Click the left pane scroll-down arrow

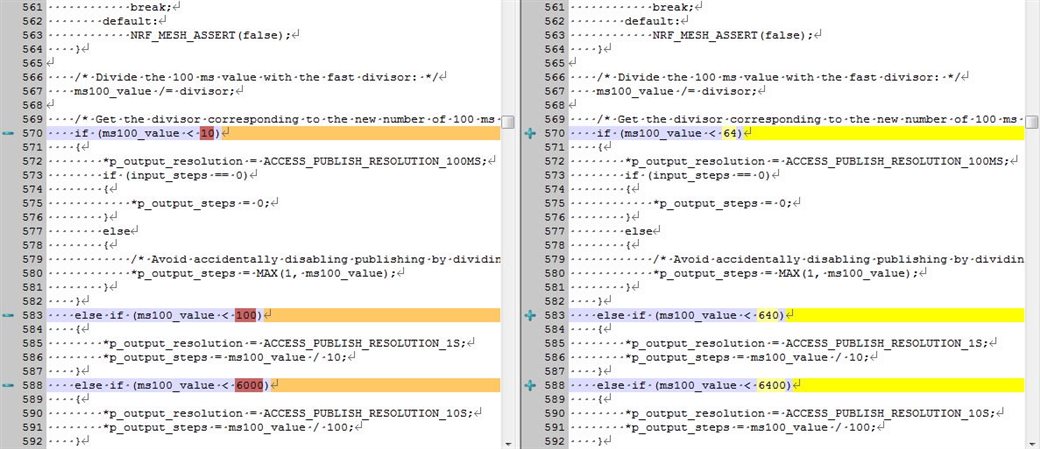coord(508,442)
